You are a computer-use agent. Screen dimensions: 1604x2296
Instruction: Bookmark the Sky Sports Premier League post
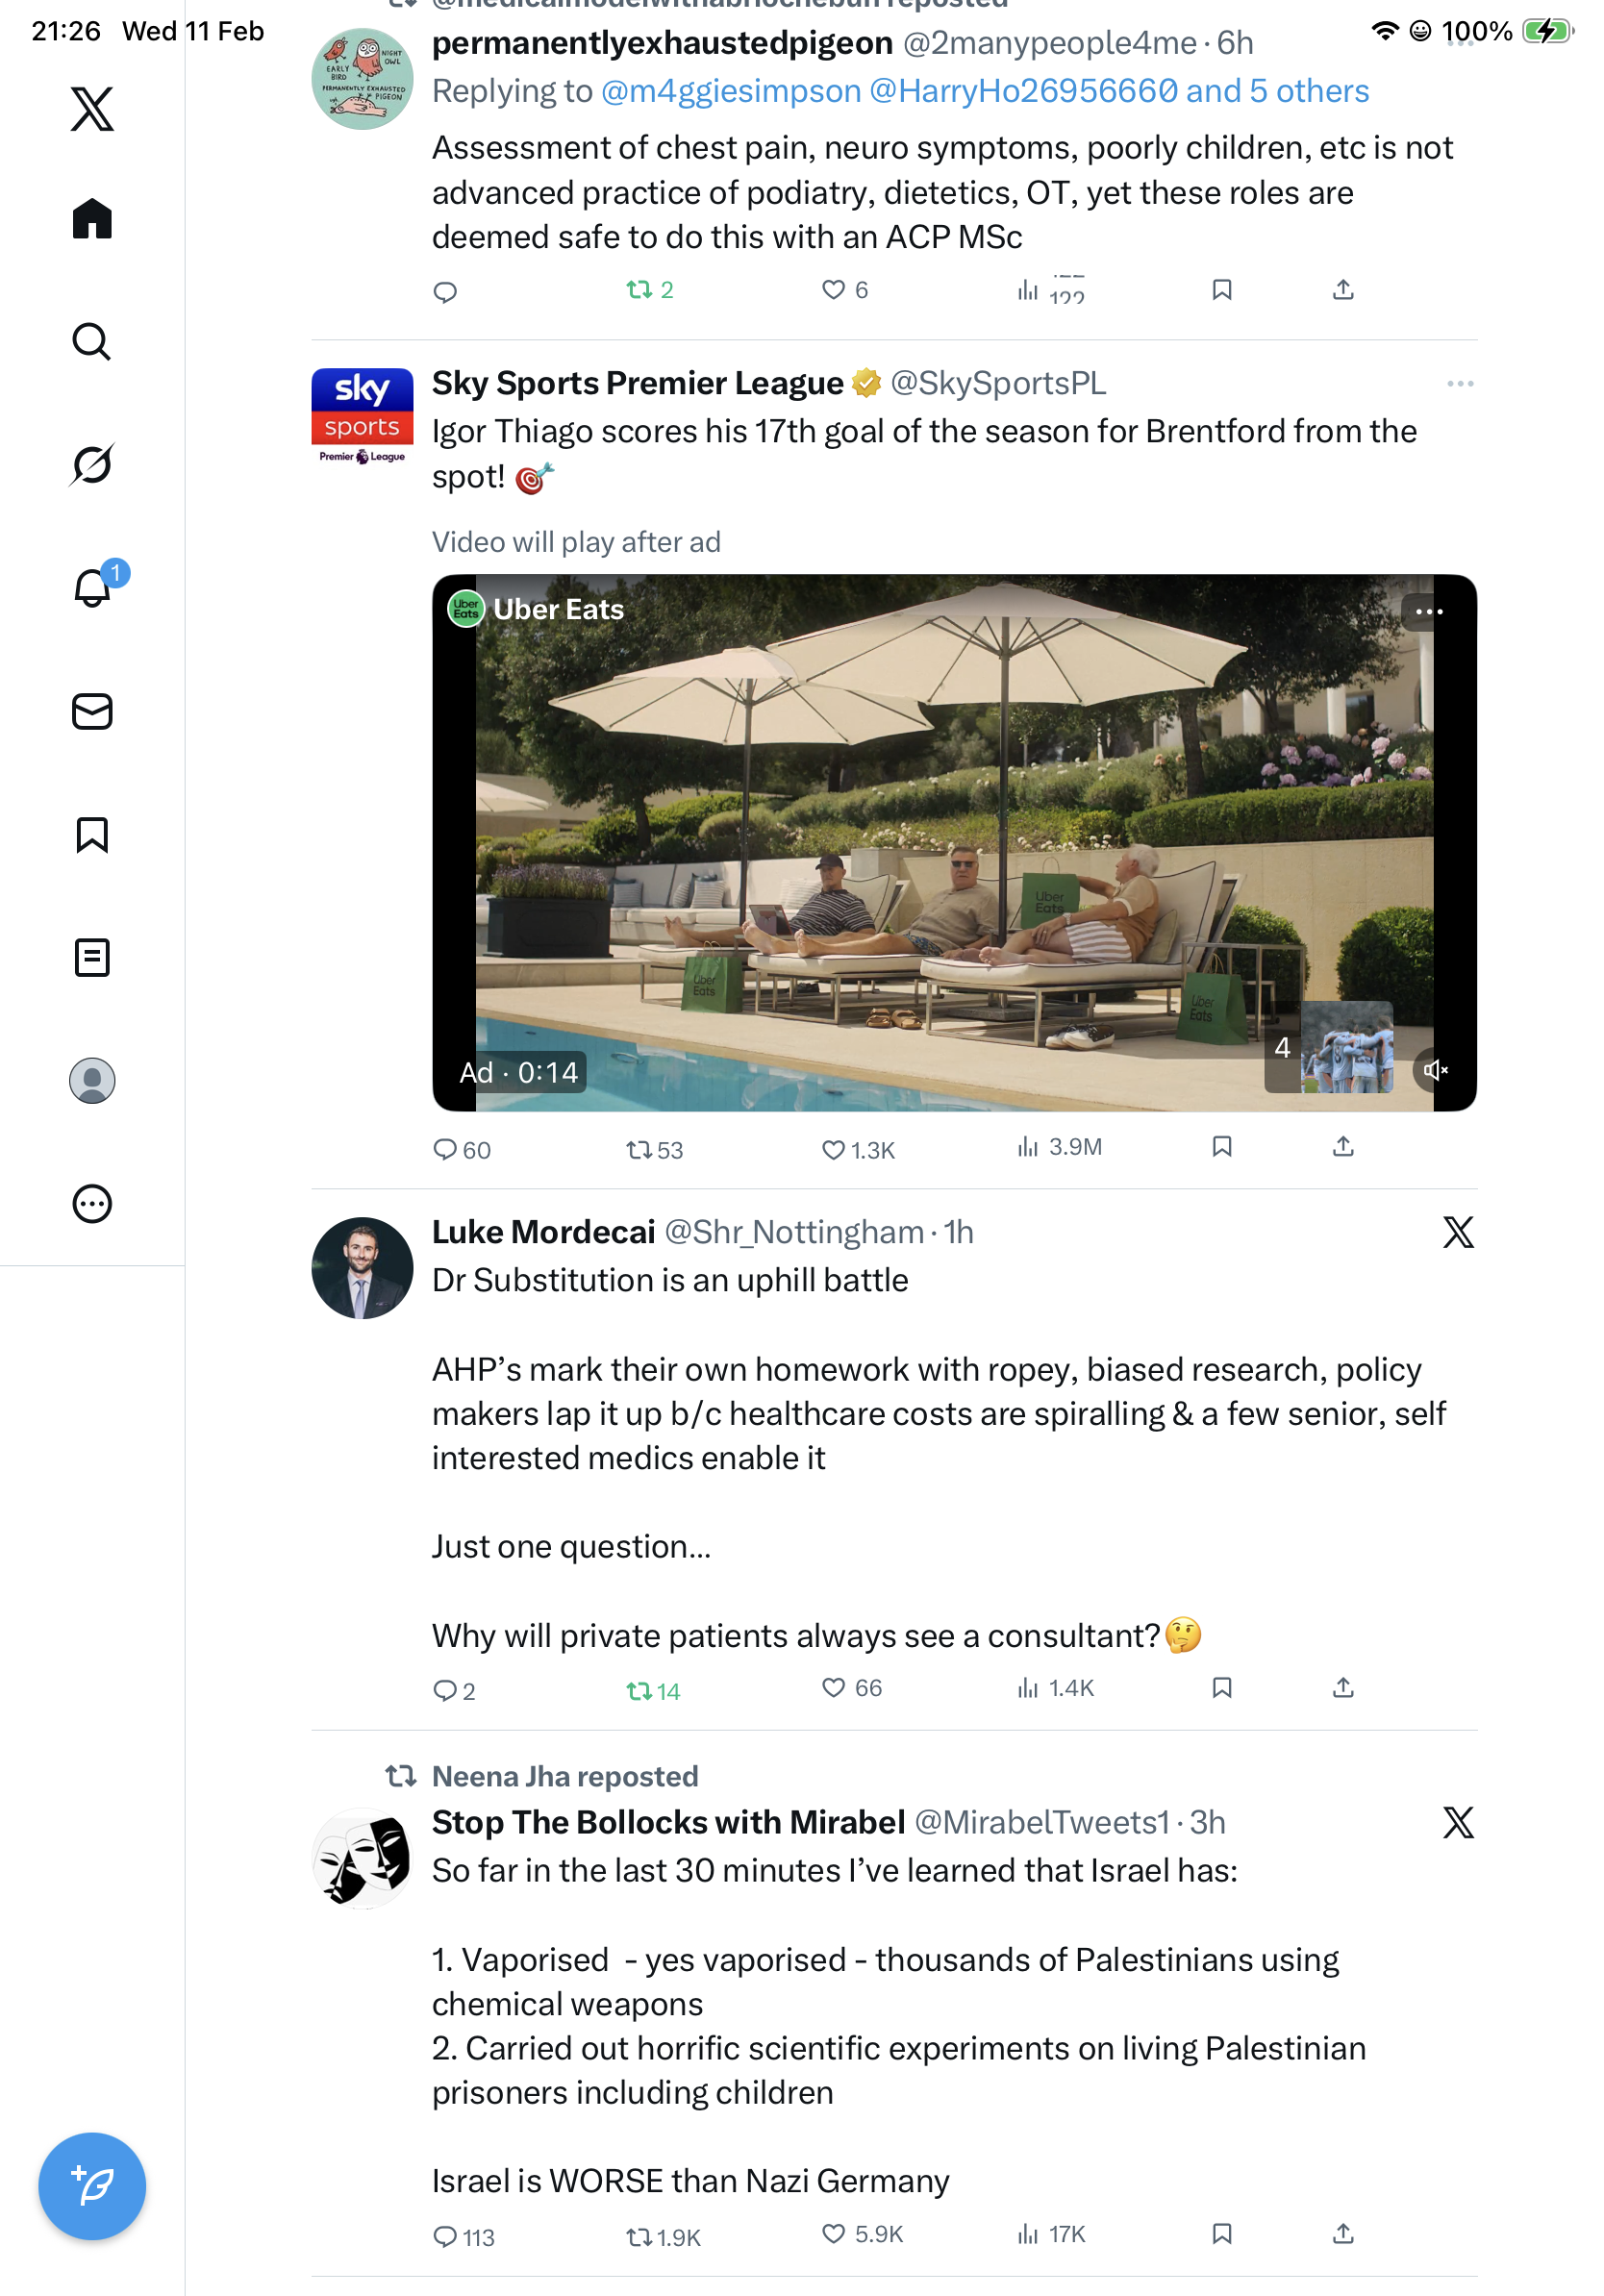1221,1147
